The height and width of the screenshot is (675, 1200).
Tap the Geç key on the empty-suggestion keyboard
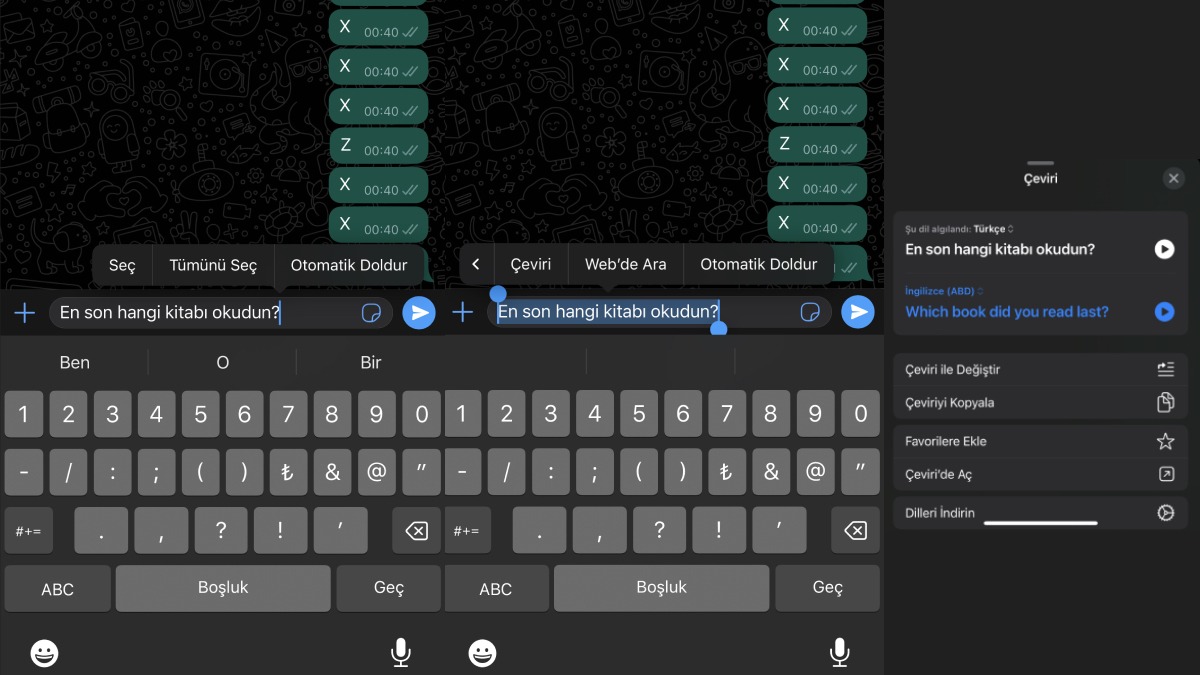point(828,588)
